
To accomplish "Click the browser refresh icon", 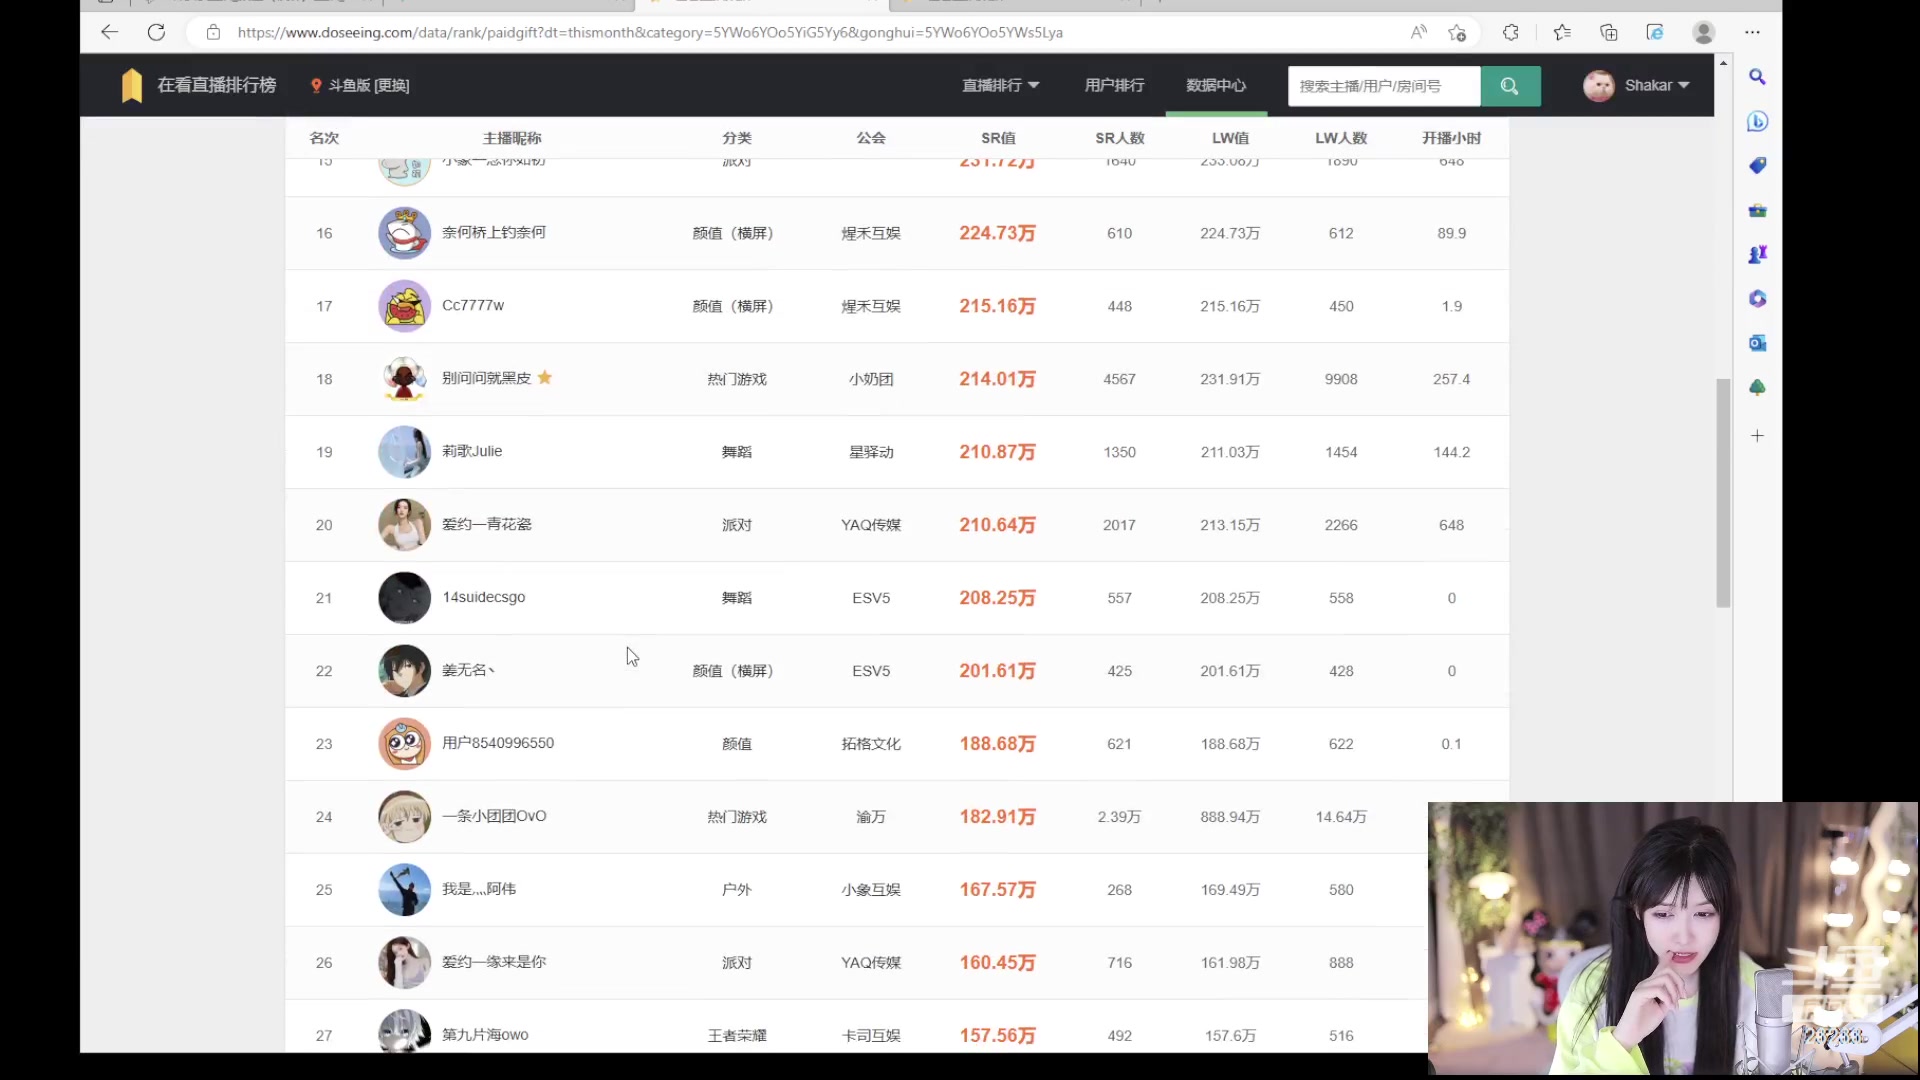I will point(156,32).
